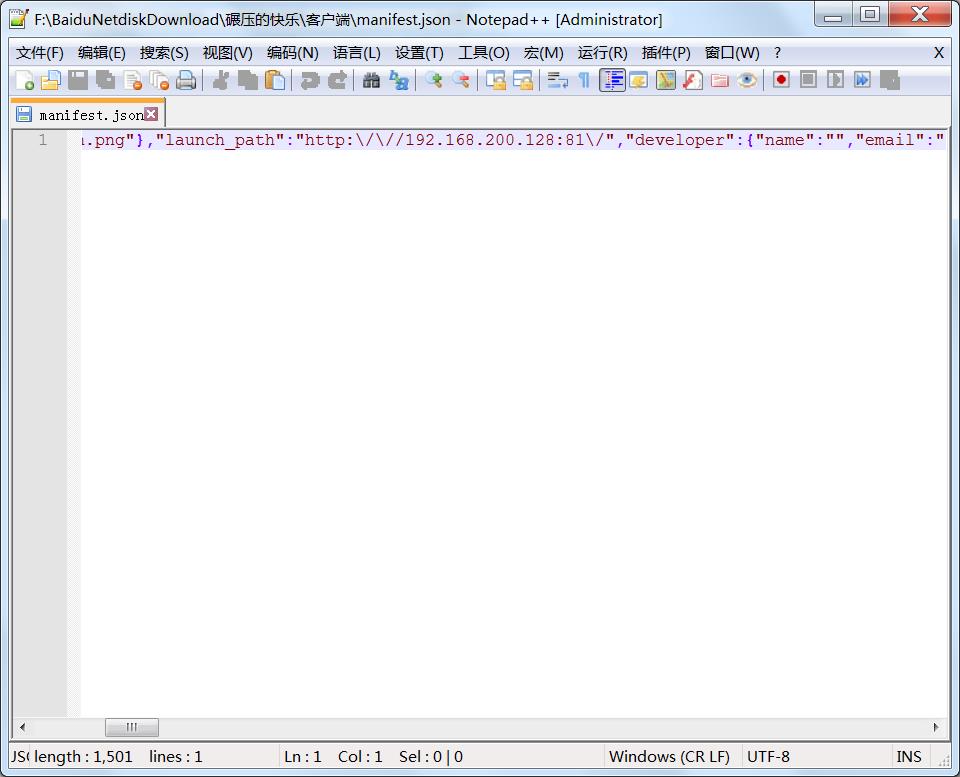Zoom out using the Zoom Out icon
The height and width of the screenshot is (777, 960).
[x=460, y=80]
